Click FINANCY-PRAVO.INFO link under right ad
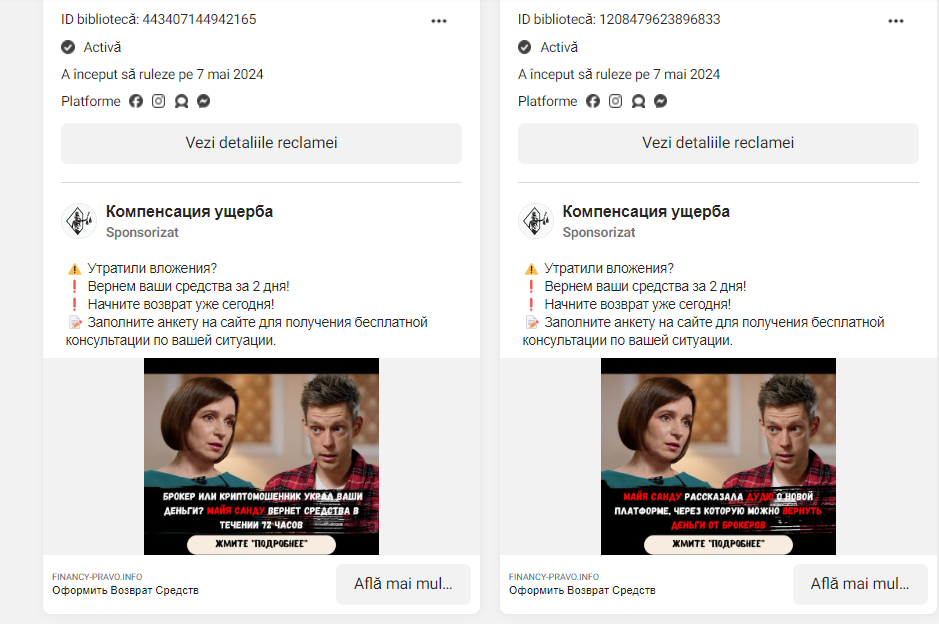This screenshot has height=624, width=939. tap(554, 577)
